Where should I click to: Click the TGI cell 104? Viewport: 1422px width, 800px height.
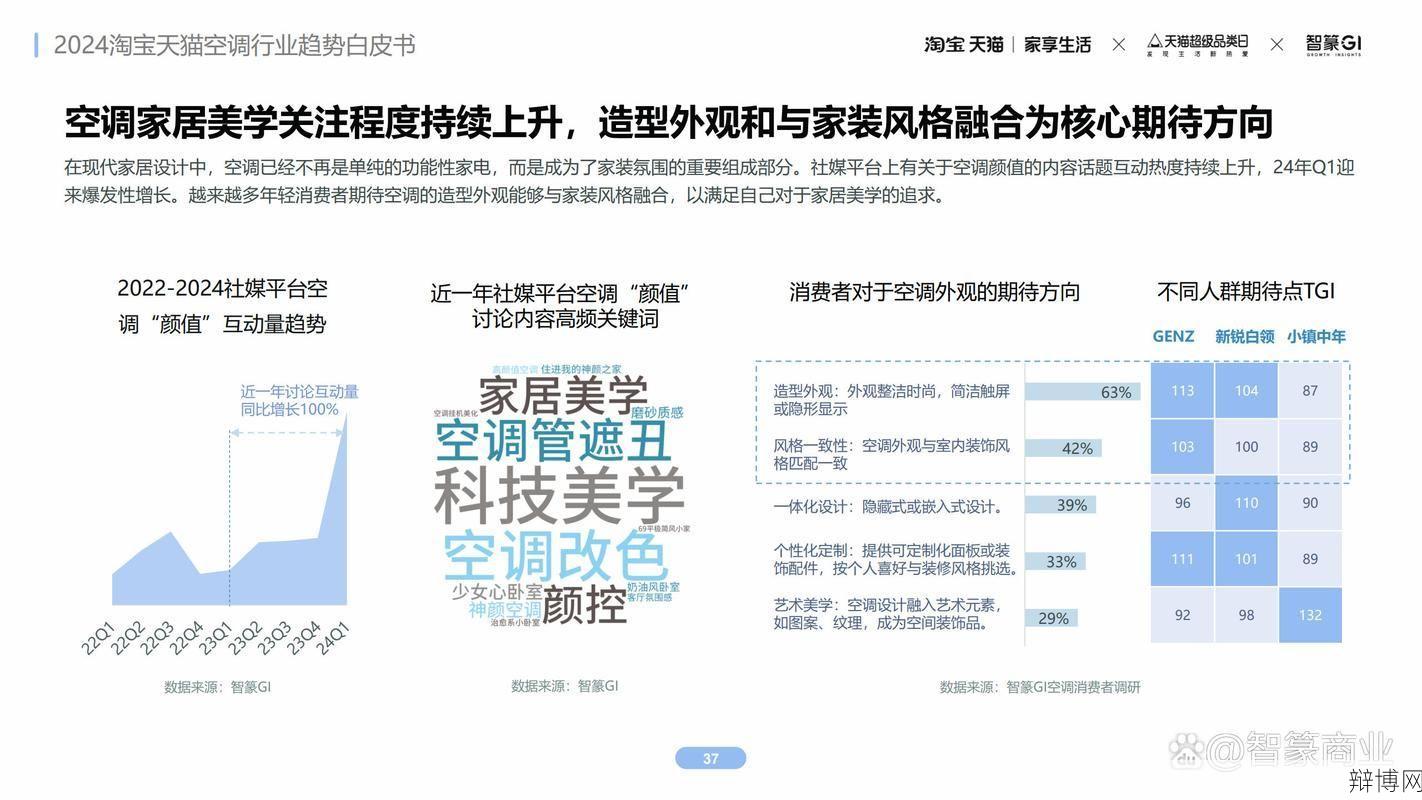click(x=1246, y=391)
